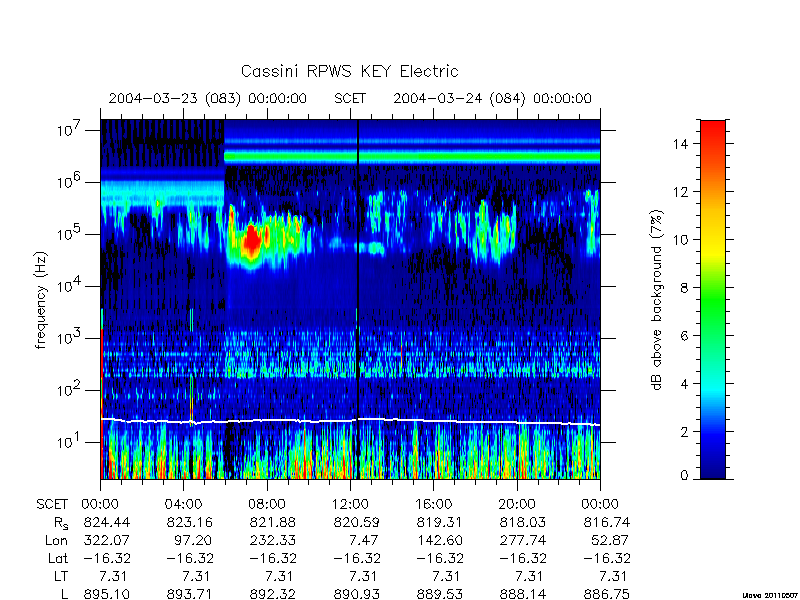The image size is (800, 600).
Task: Click the color bar tick value 10
Action: point(681,240)
